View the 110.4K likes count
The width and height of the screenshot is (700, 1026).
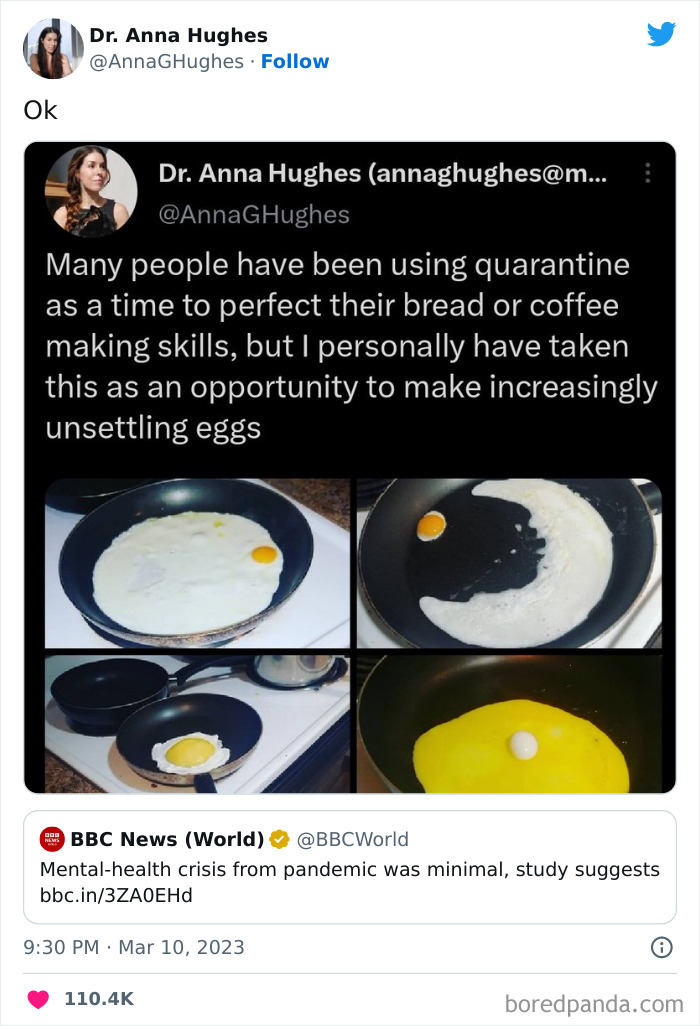click(x=99, y=999)
